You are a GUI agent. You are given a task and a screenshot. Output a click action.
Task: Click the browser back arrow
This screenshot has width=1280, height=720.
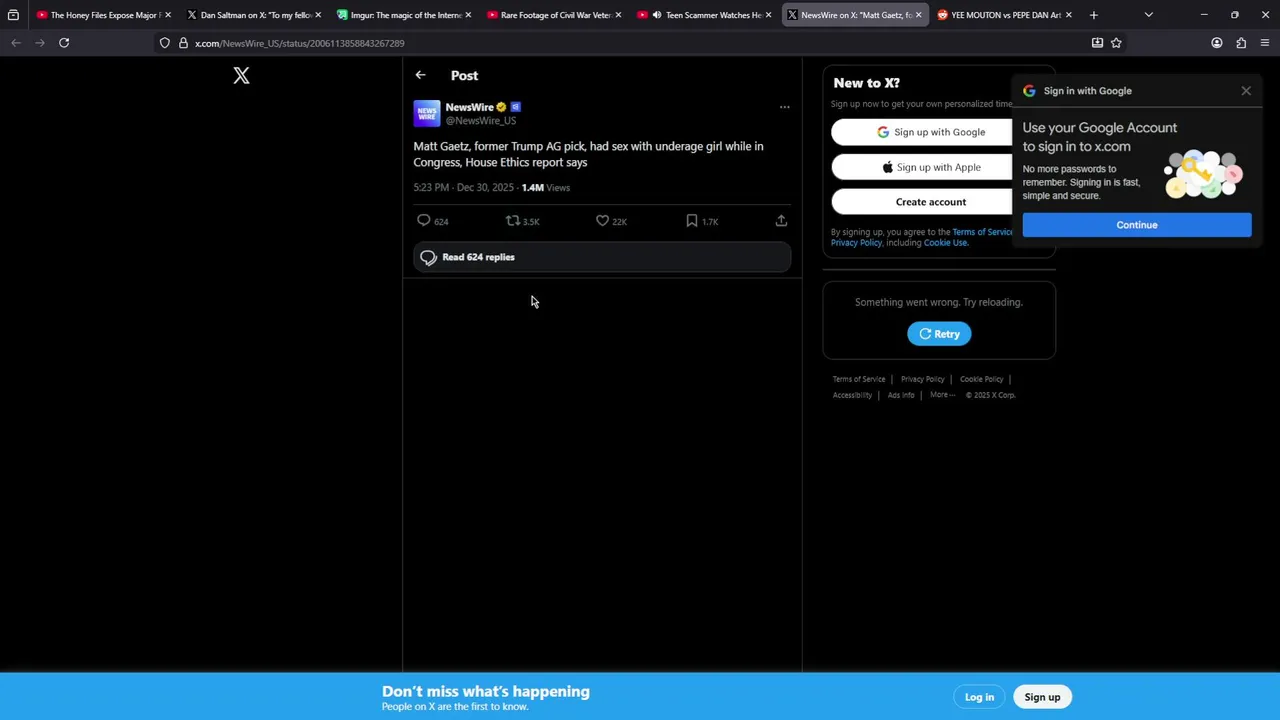(16, 43)
